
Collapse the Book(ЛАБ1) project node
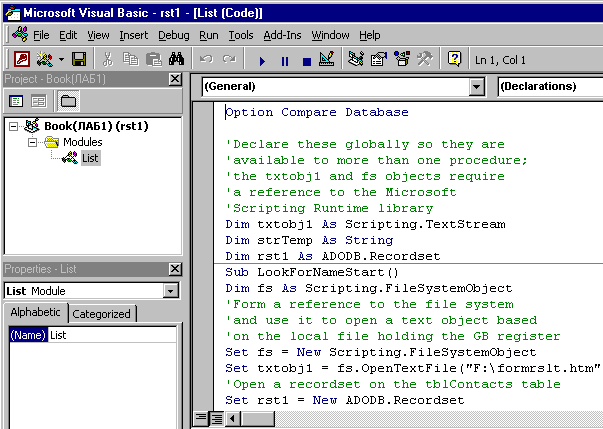(13, 126)
